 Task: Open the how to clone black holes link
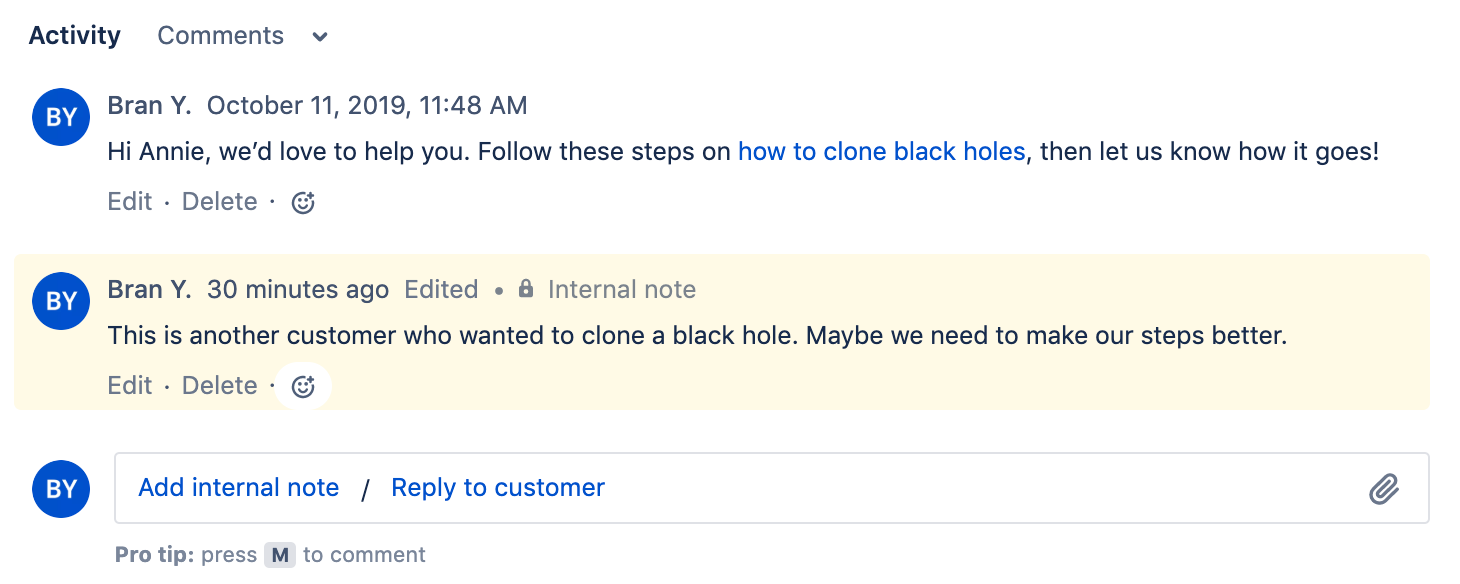point(881,152)
